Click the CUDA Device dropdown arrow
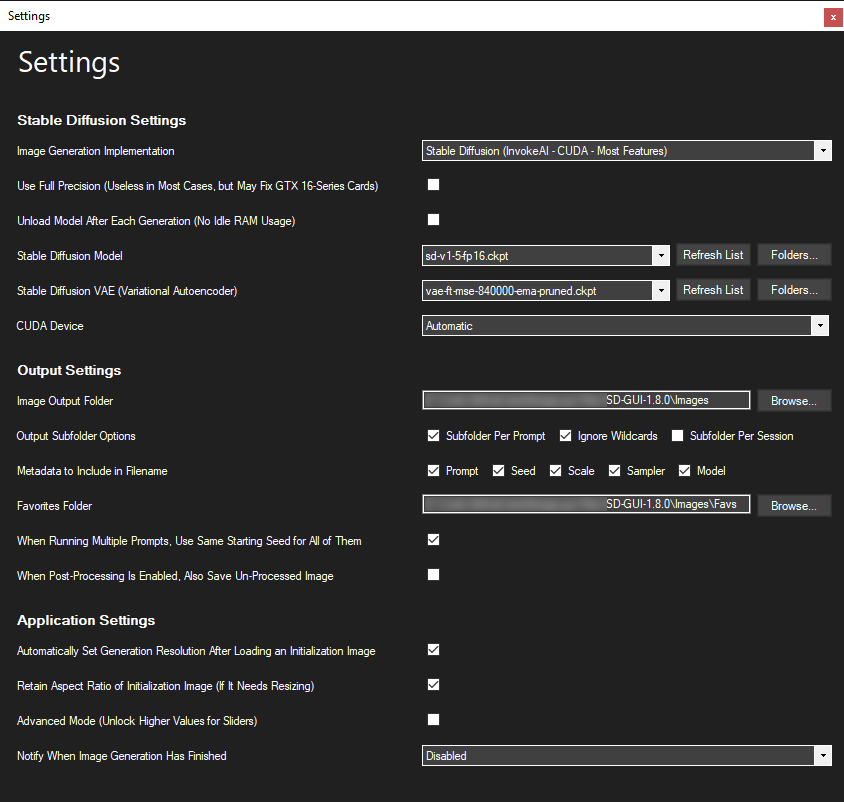Screen dimensions: 844x802 coord(820,326)
